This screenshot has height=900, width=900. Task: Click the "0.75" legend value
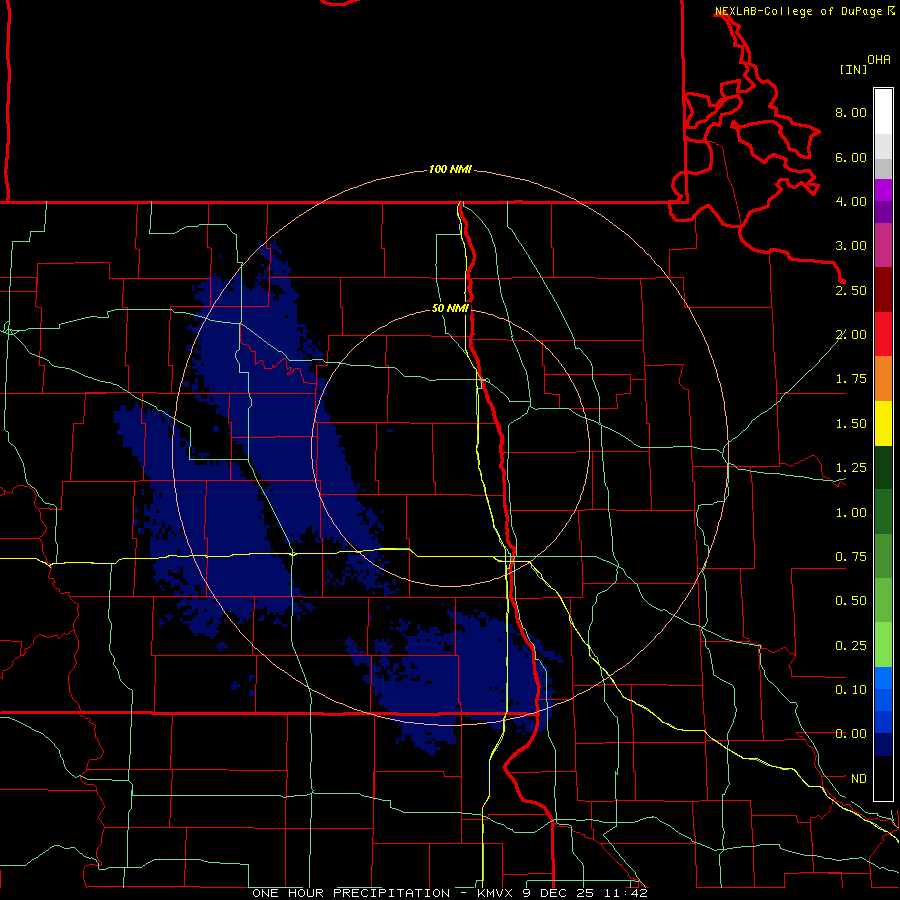[851, 557]
